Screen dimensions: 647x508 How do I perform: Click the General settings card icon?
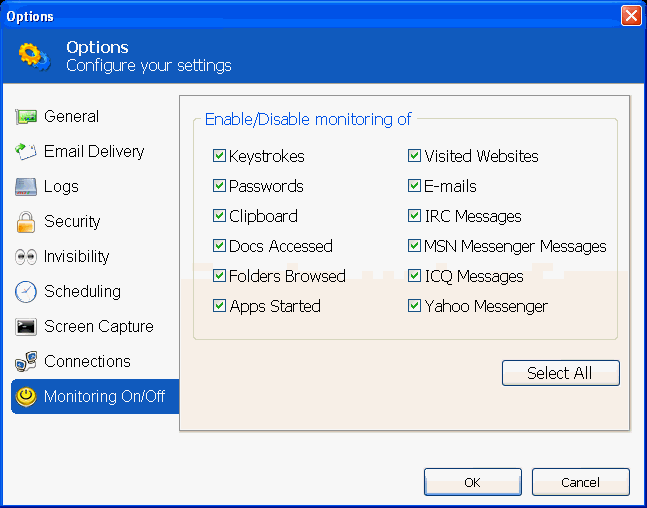point(26,117)
